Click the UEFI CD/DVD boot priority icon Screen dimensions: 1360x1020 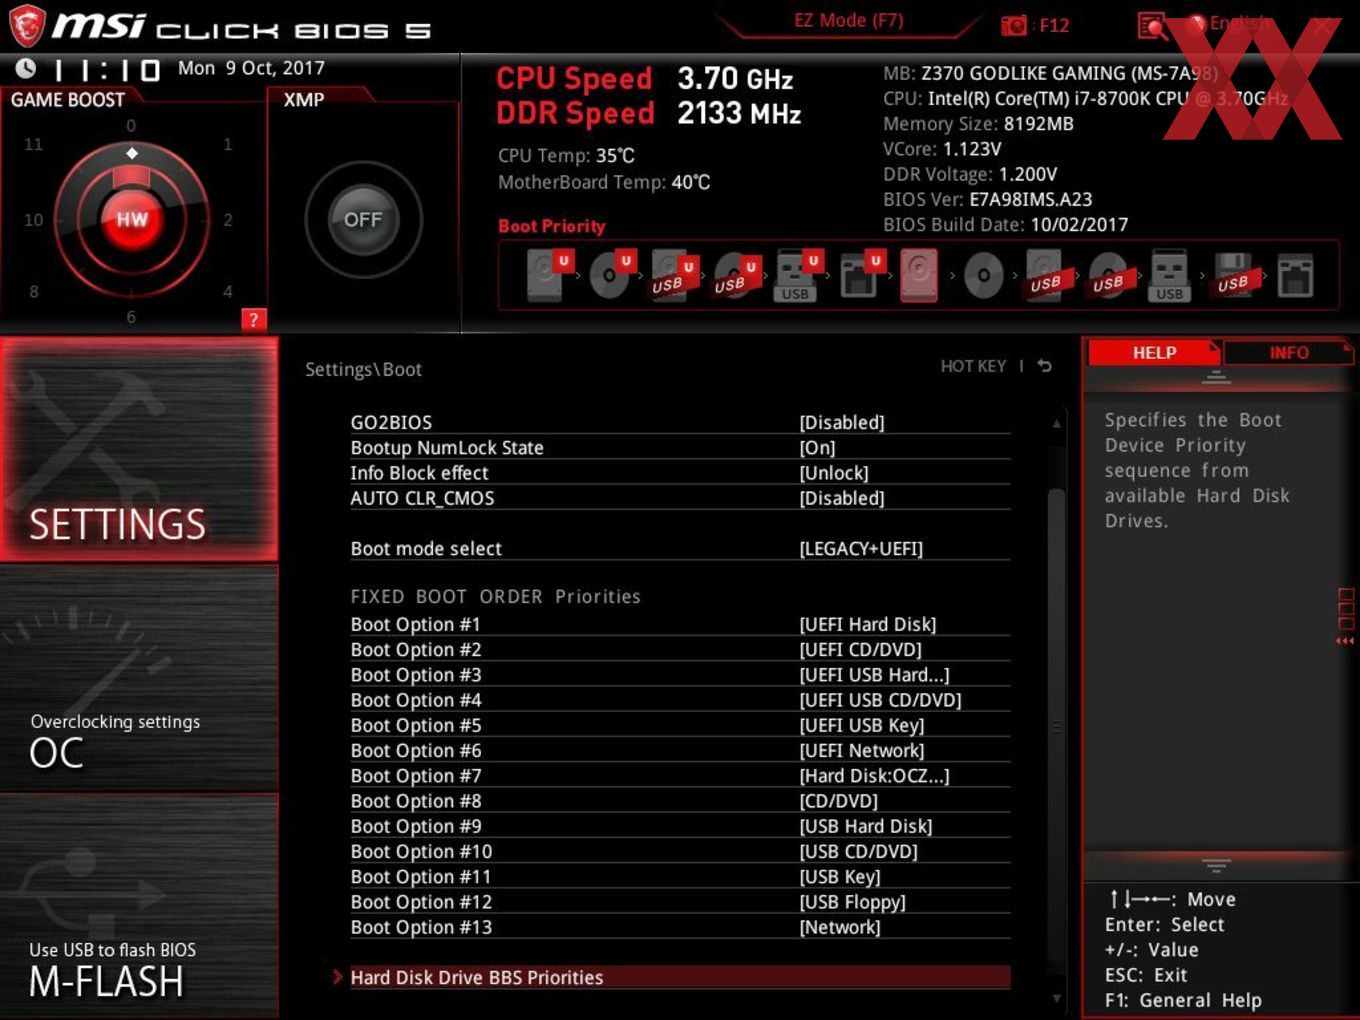[x=611, y=275]
